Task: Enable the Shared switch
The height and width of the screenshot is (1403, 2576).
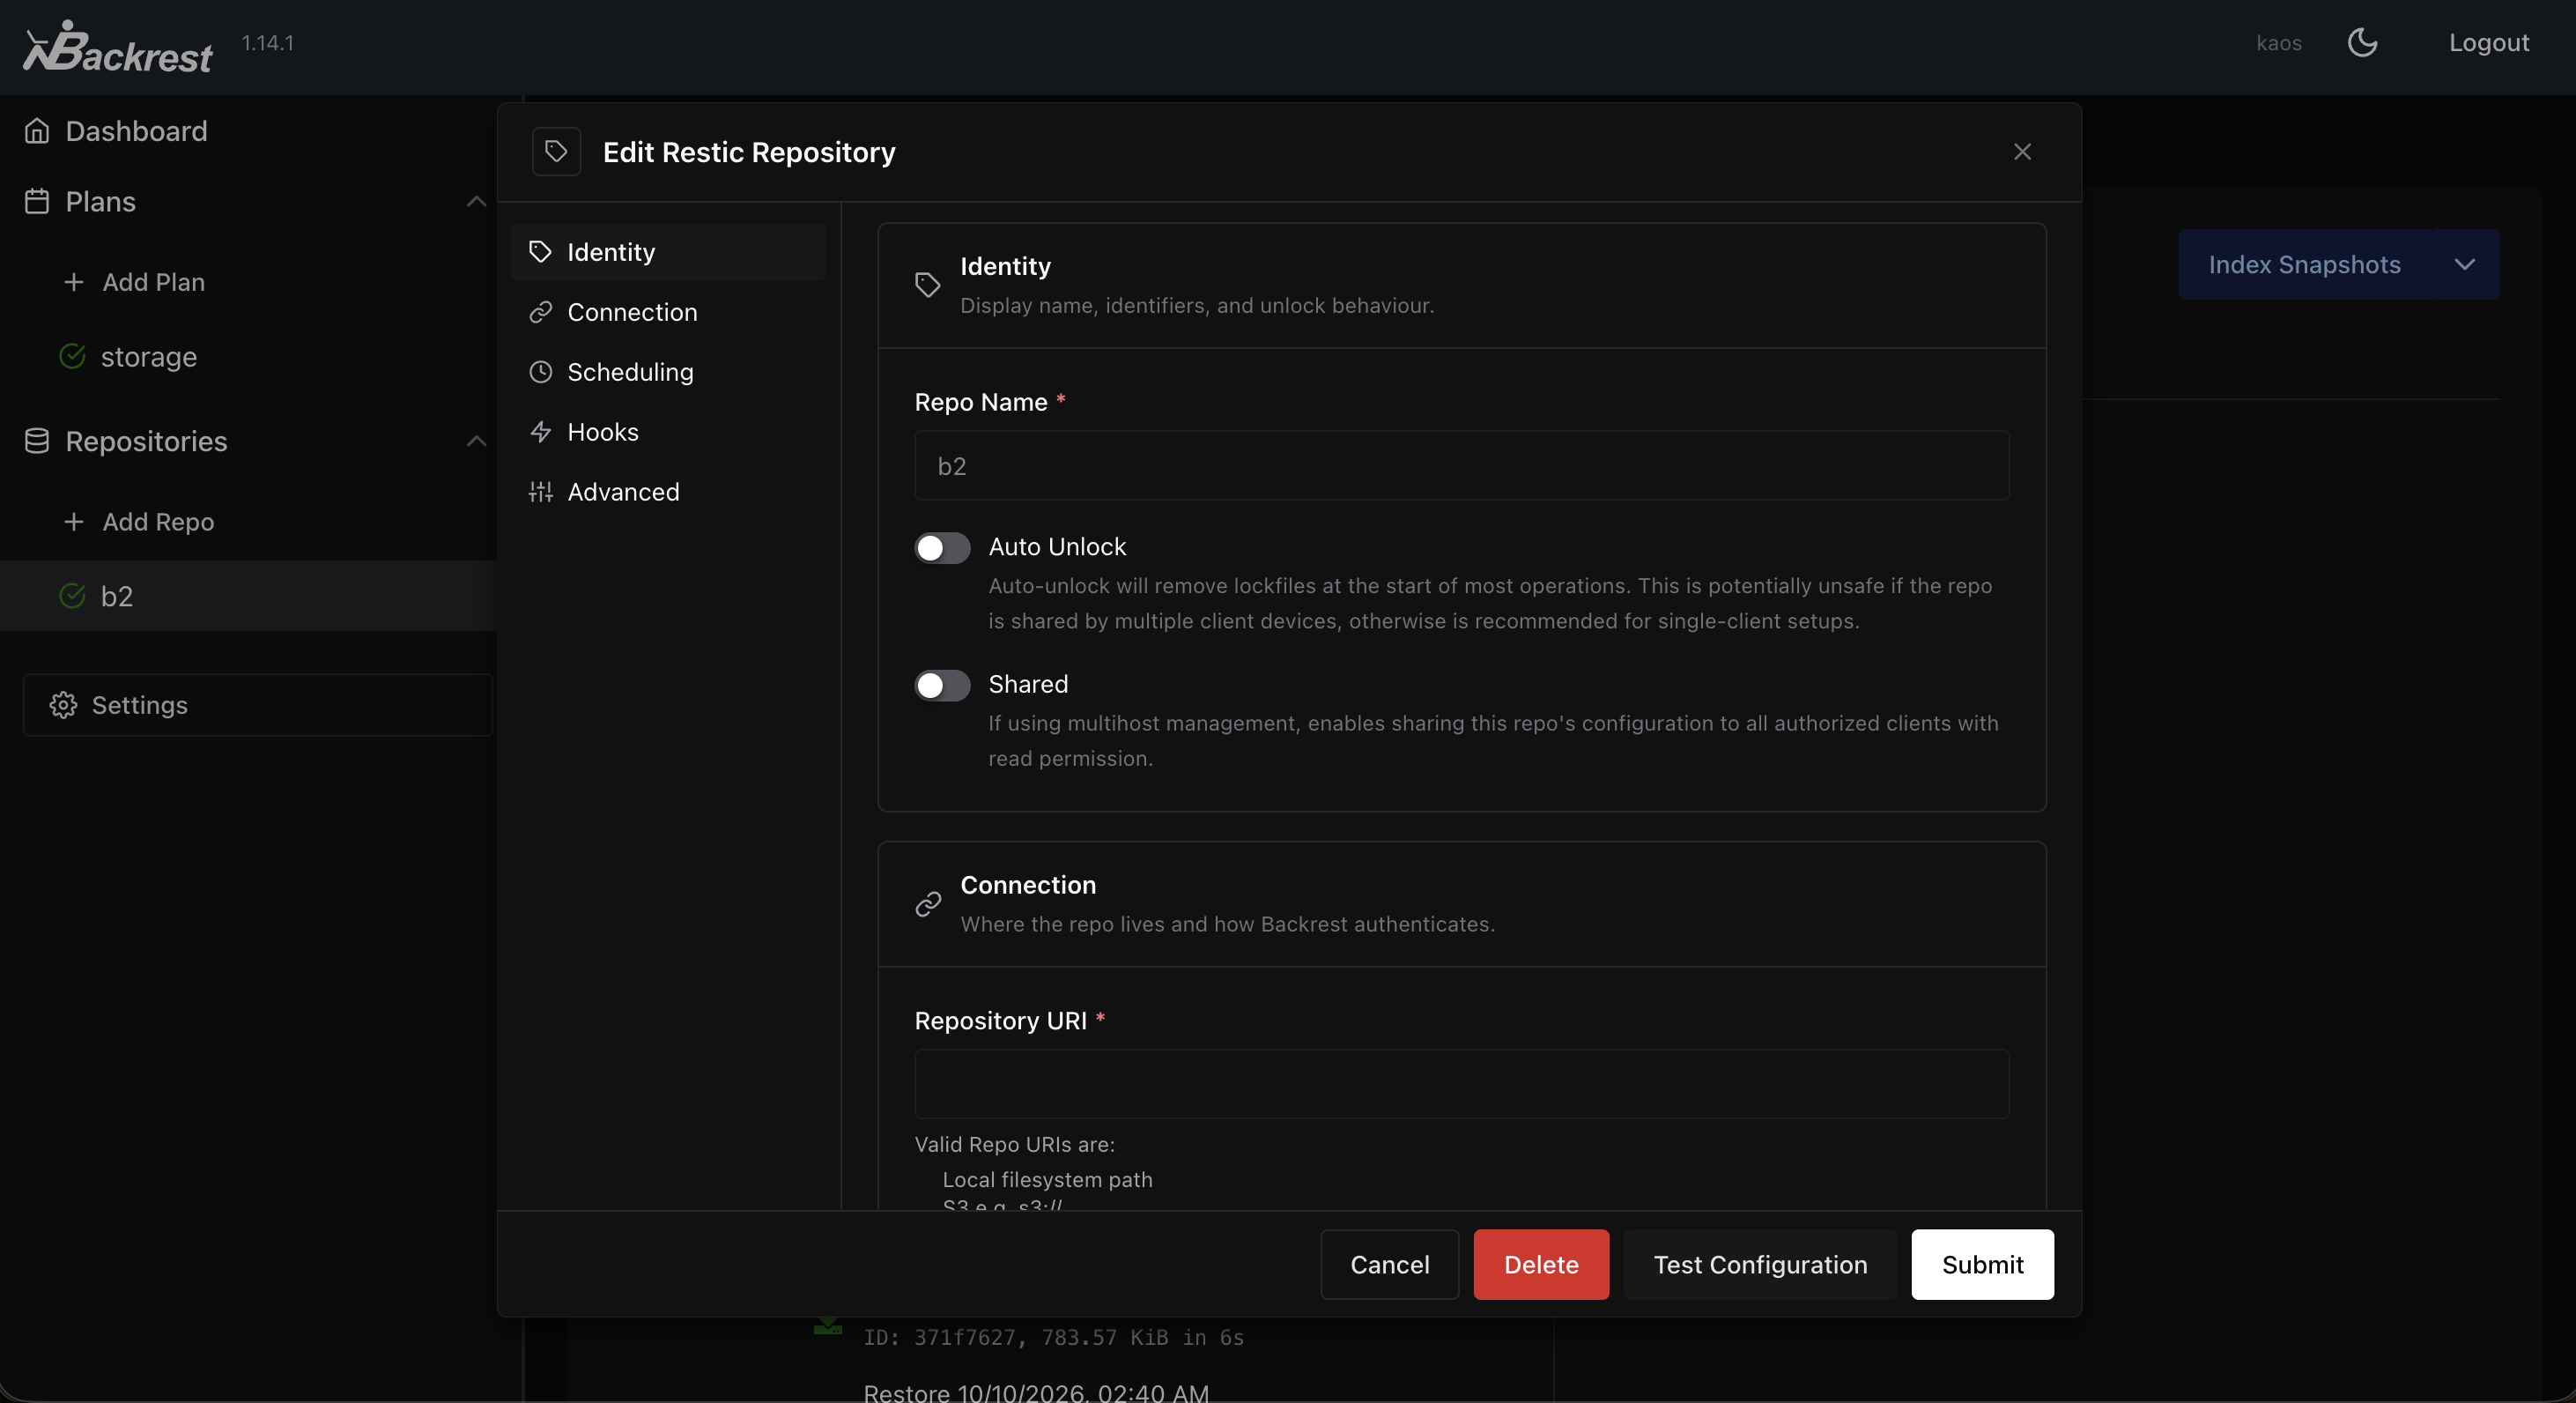Action: pyautogui.click(x=942, y=685)
